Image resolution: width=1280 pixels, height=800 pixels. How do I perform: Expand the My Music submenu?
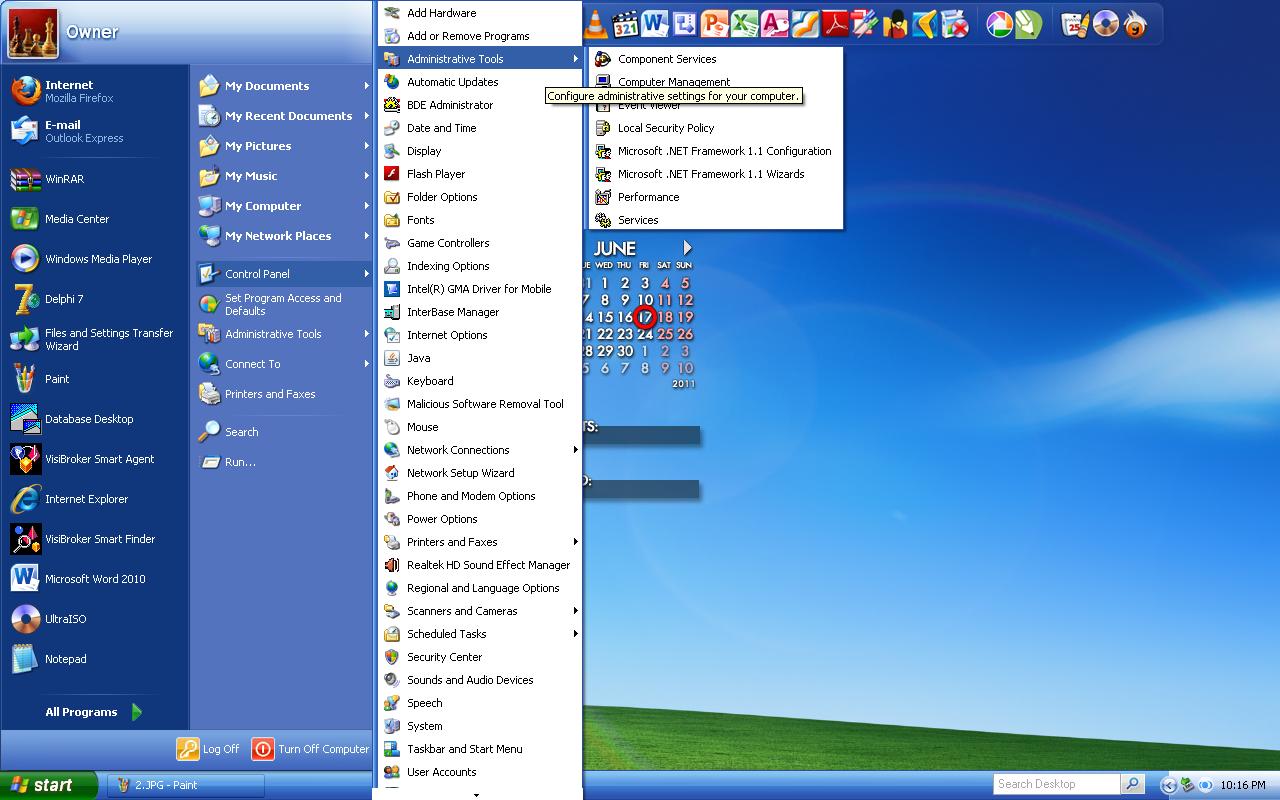point(284,176)
